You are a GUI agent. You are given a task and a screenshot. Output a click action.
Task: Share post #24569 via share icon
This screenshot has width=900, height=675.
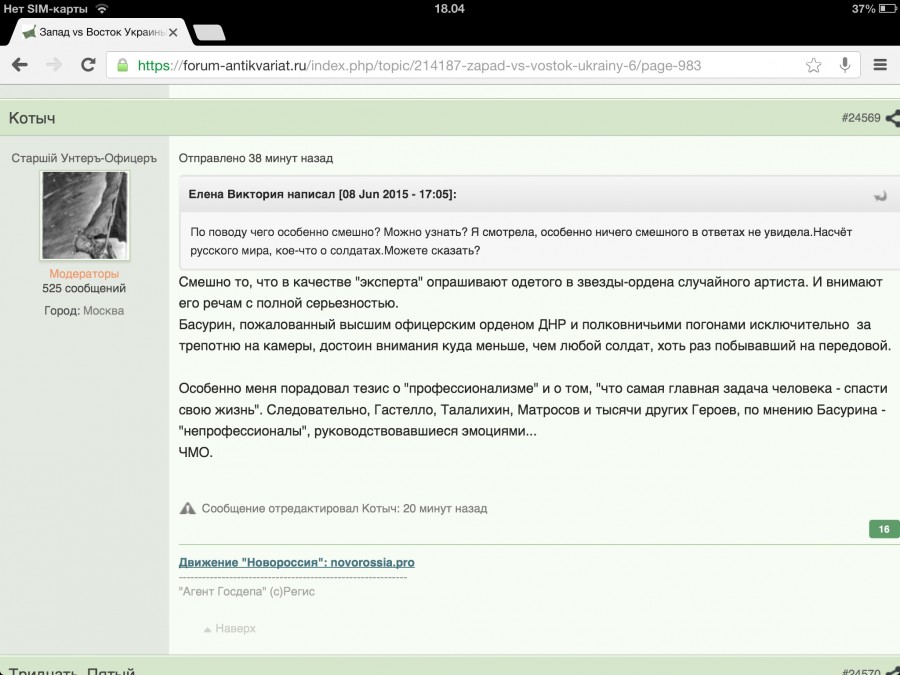(x=892, y=118)
